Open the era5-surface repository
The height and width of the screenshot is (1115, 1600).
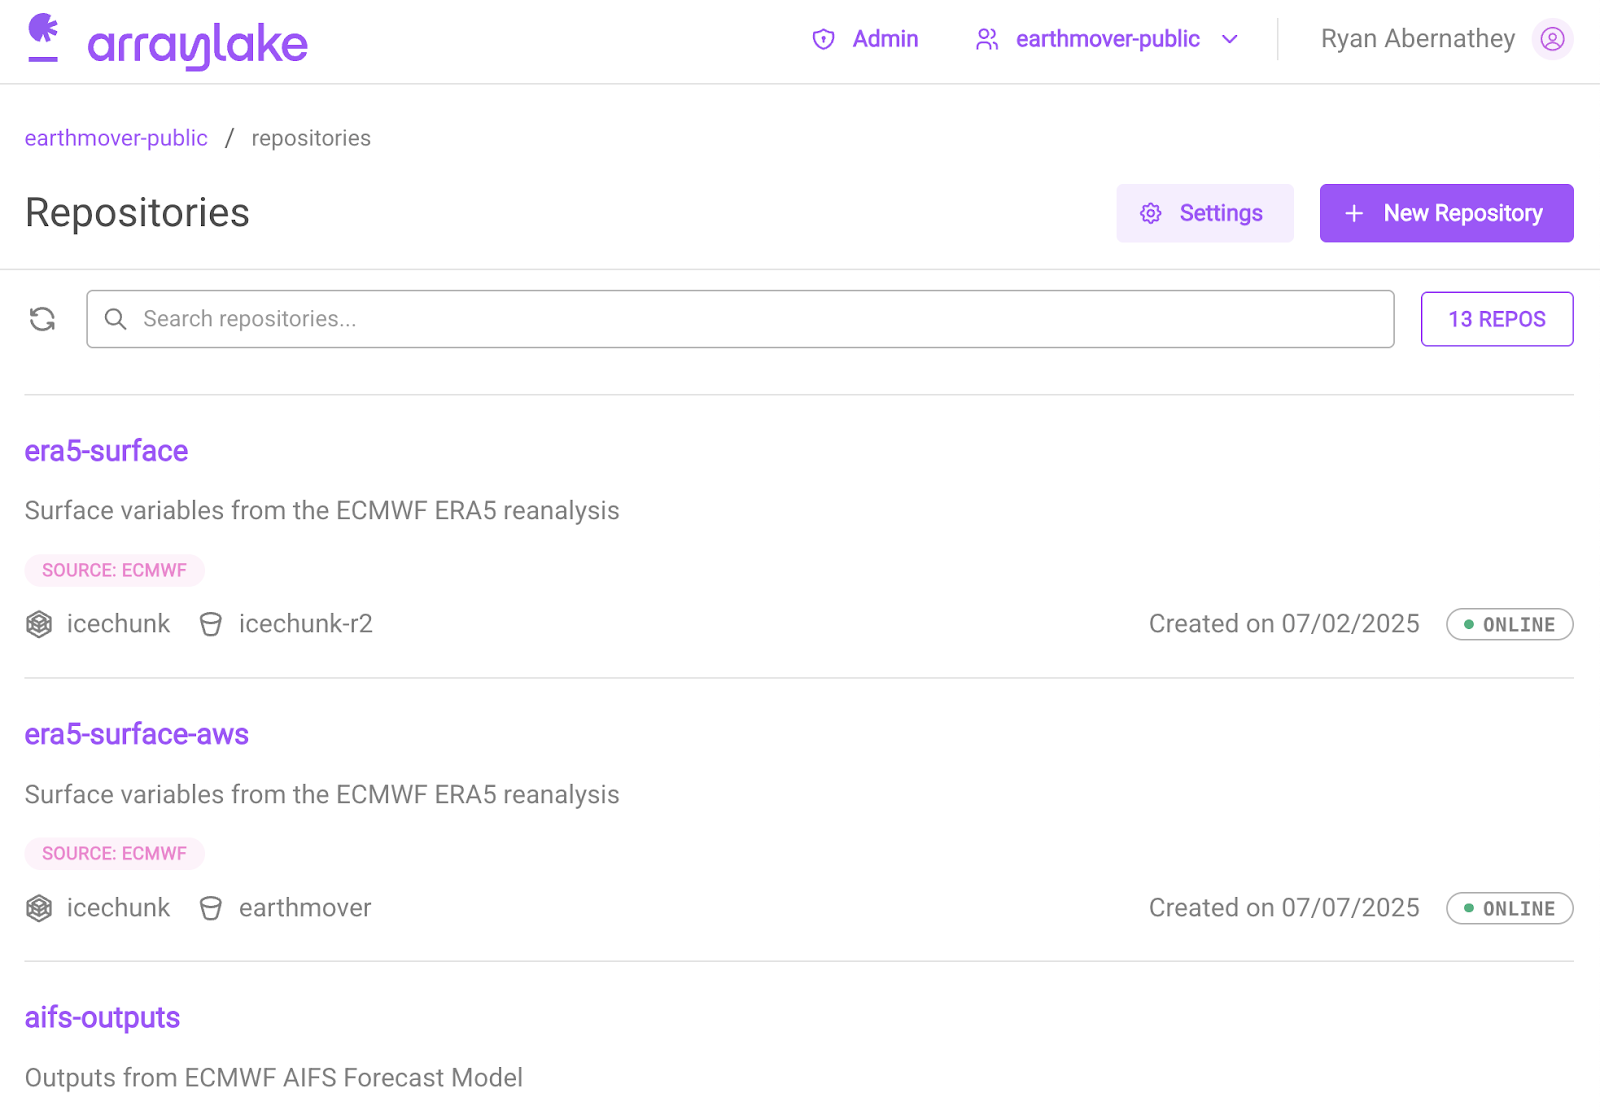pos(106,451)
